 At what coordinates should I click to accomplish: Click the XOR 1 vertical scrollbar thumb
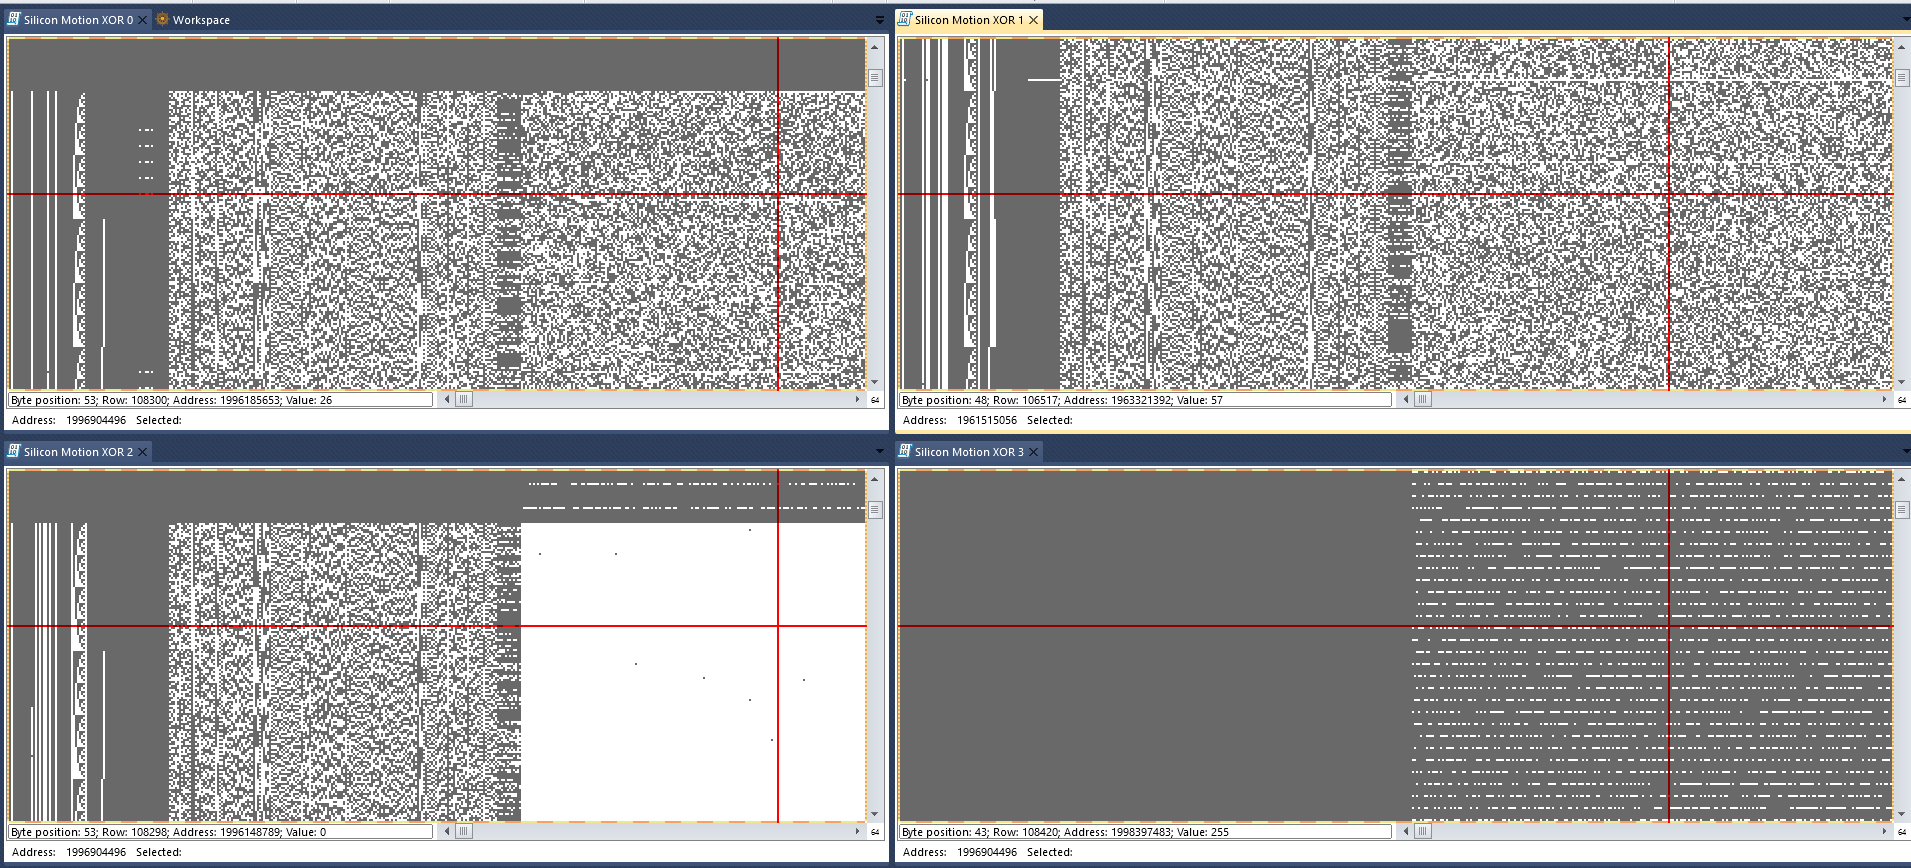[x=1902, y=78]
